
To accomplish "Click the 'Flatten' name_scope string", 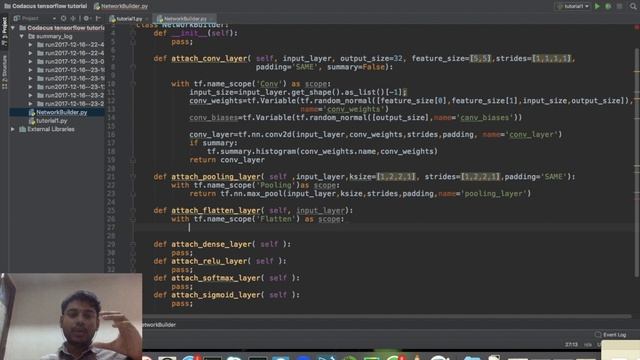I will click(x=277, y=219).
